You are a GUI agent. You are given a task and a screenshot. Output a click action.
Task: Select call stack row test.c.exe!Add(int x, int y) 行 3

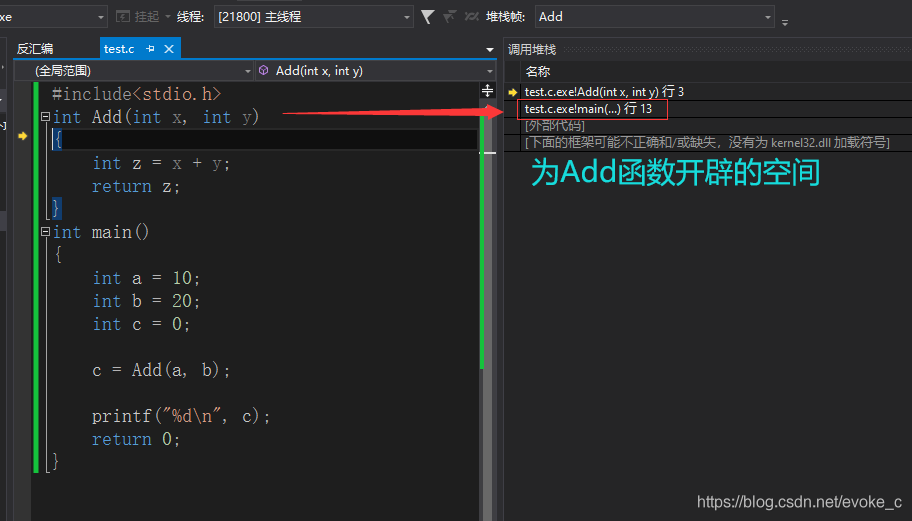tap(604, 92)
